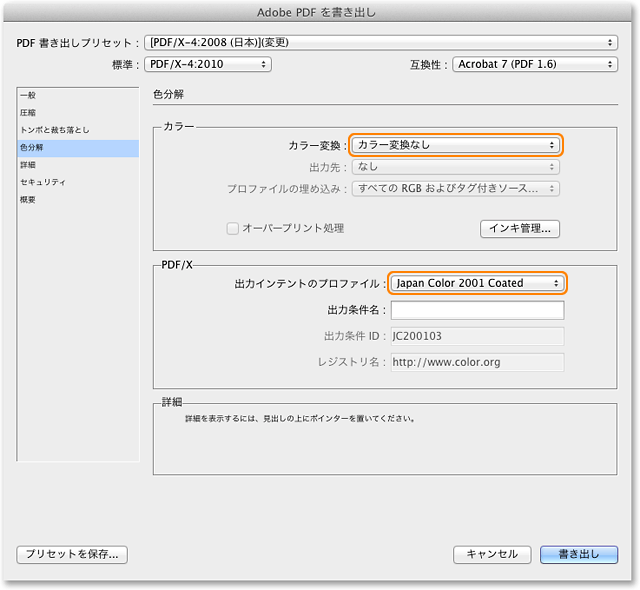The height and width of the screenshot is (590, 640).
Task: Open the PDF書き出しプリセット dropdown
Action: (380, 42)
